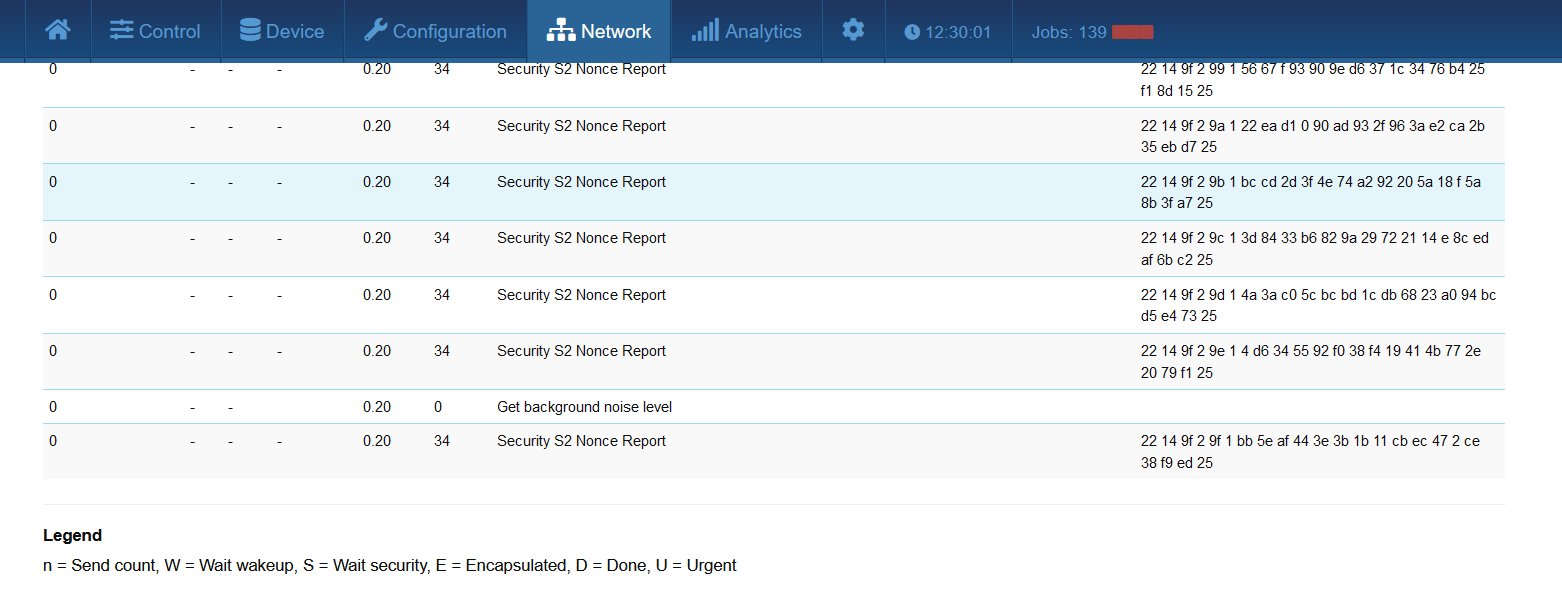Click the Get background noise level row

584,407
